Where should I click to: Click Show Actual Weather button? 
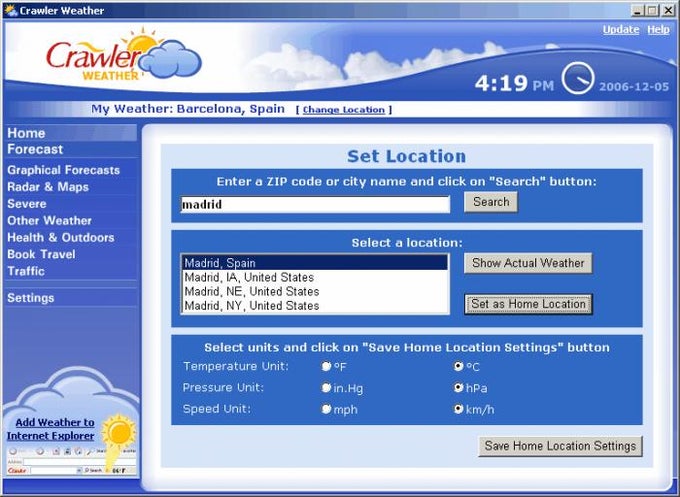[x=528, y=263]
